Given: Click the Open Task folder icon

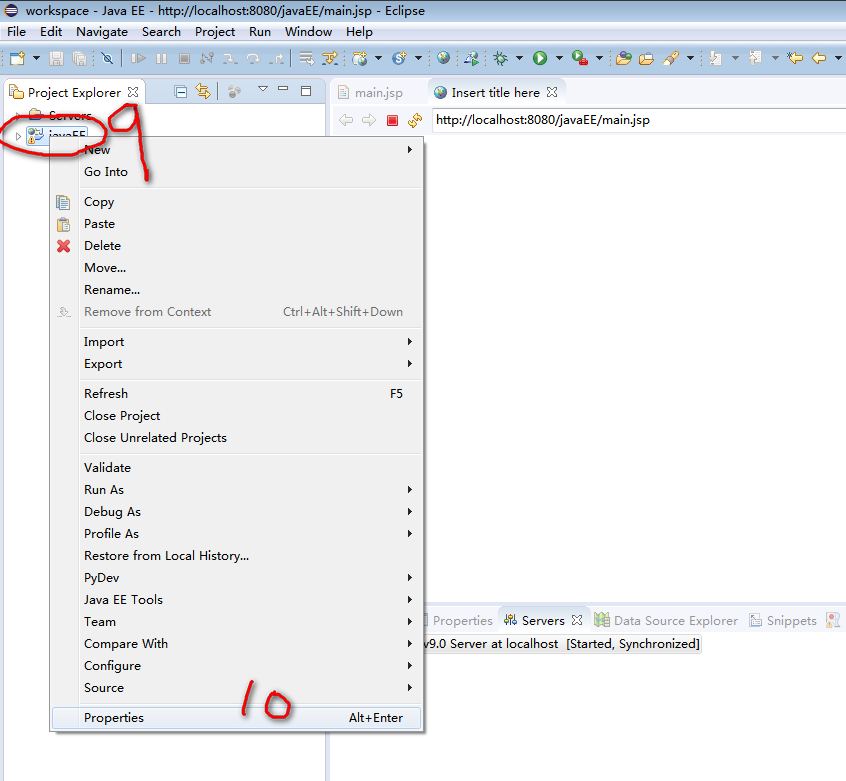Looking at the screenshot, I should (646, 58).
